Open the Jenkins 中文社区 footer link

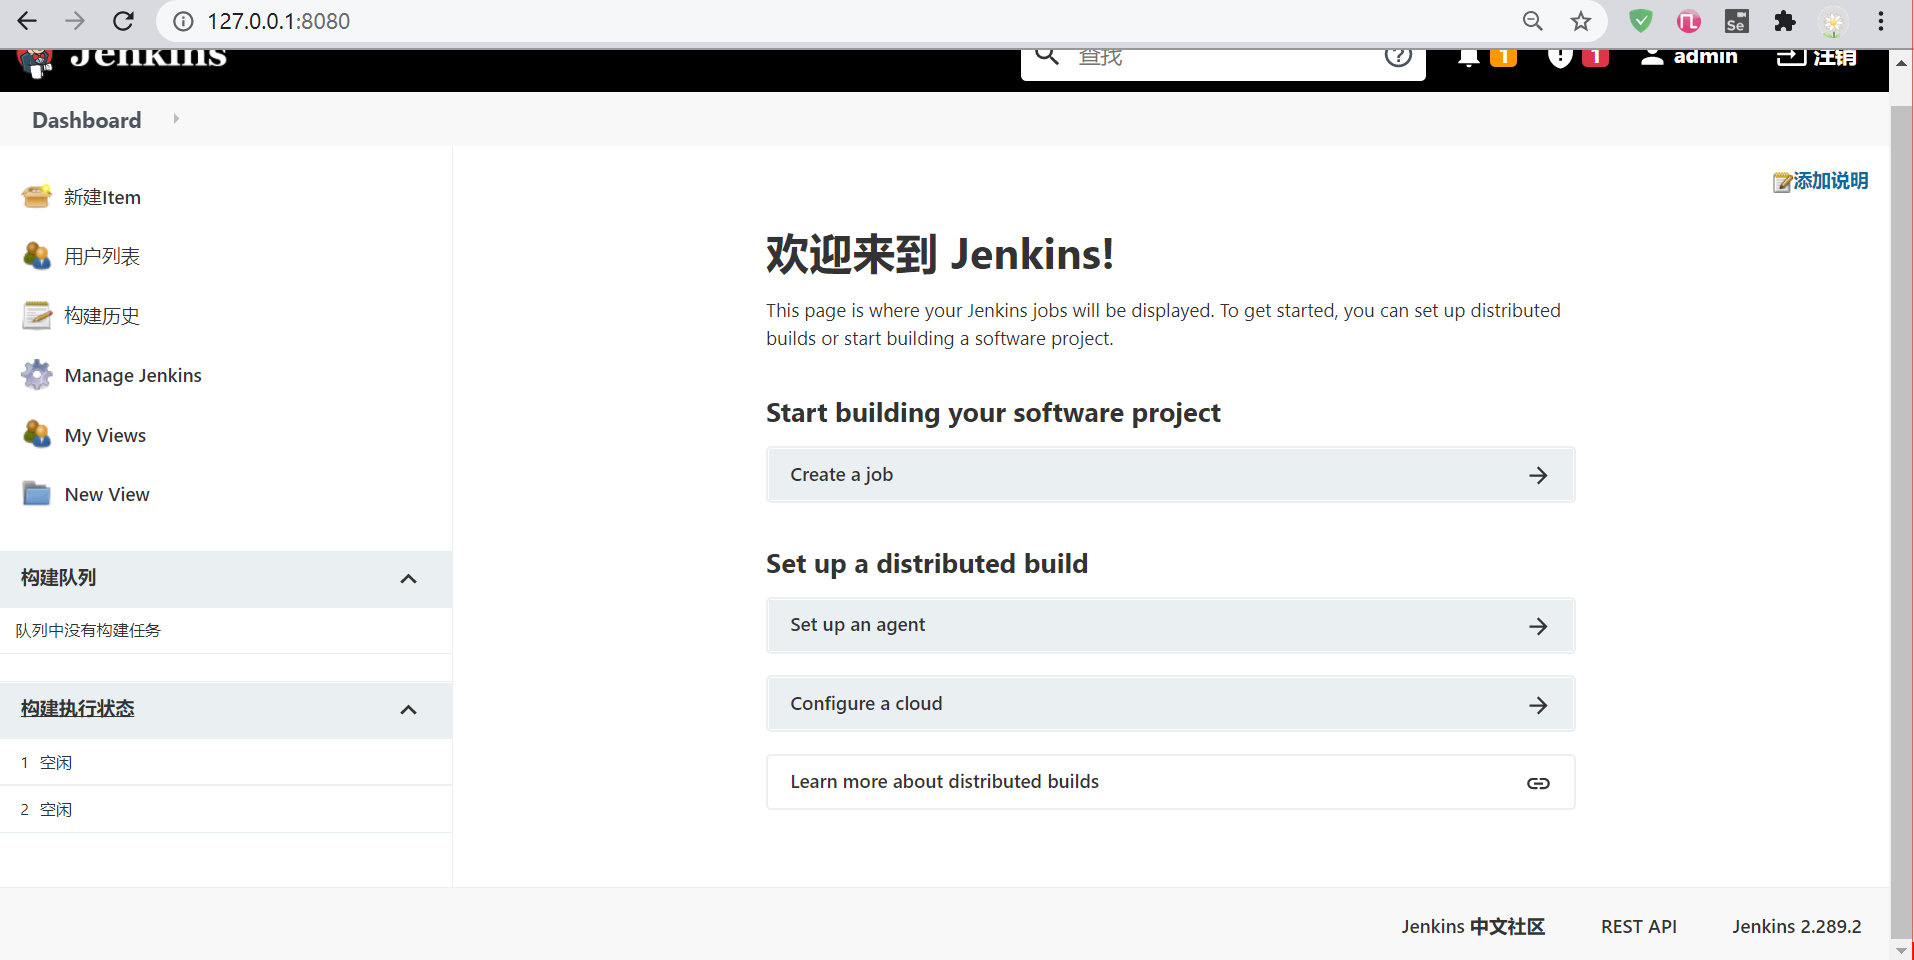tap(1472, 927)
